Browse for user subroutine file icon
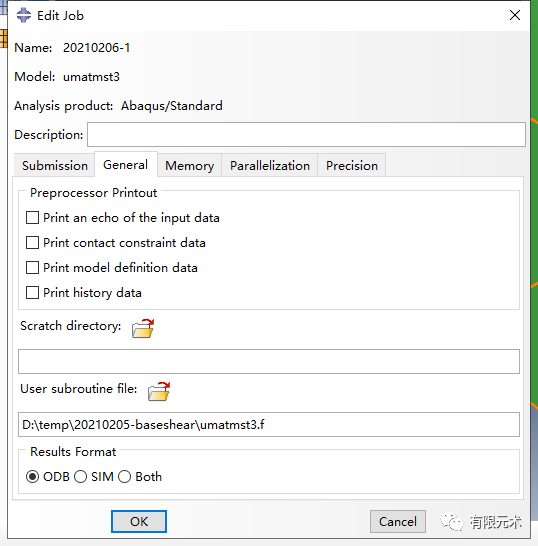 [159, 391]
